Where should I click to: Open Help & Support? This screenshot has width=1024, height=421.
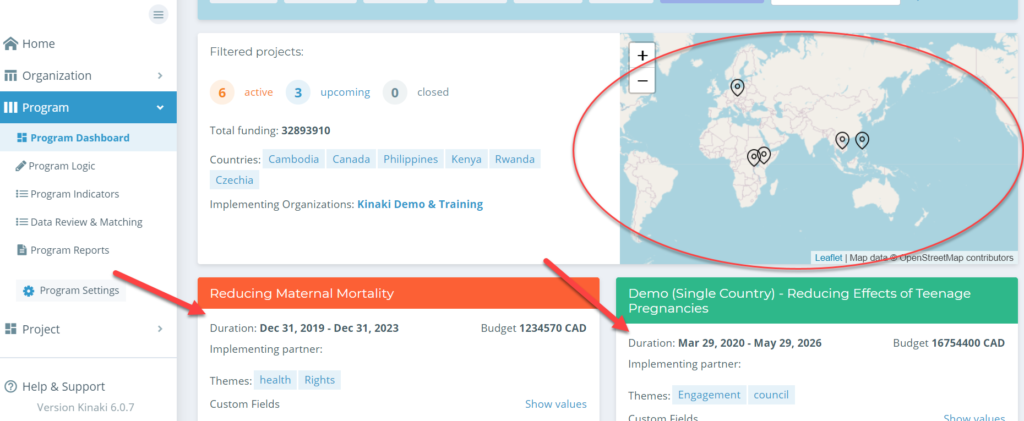tap(63, 386)
